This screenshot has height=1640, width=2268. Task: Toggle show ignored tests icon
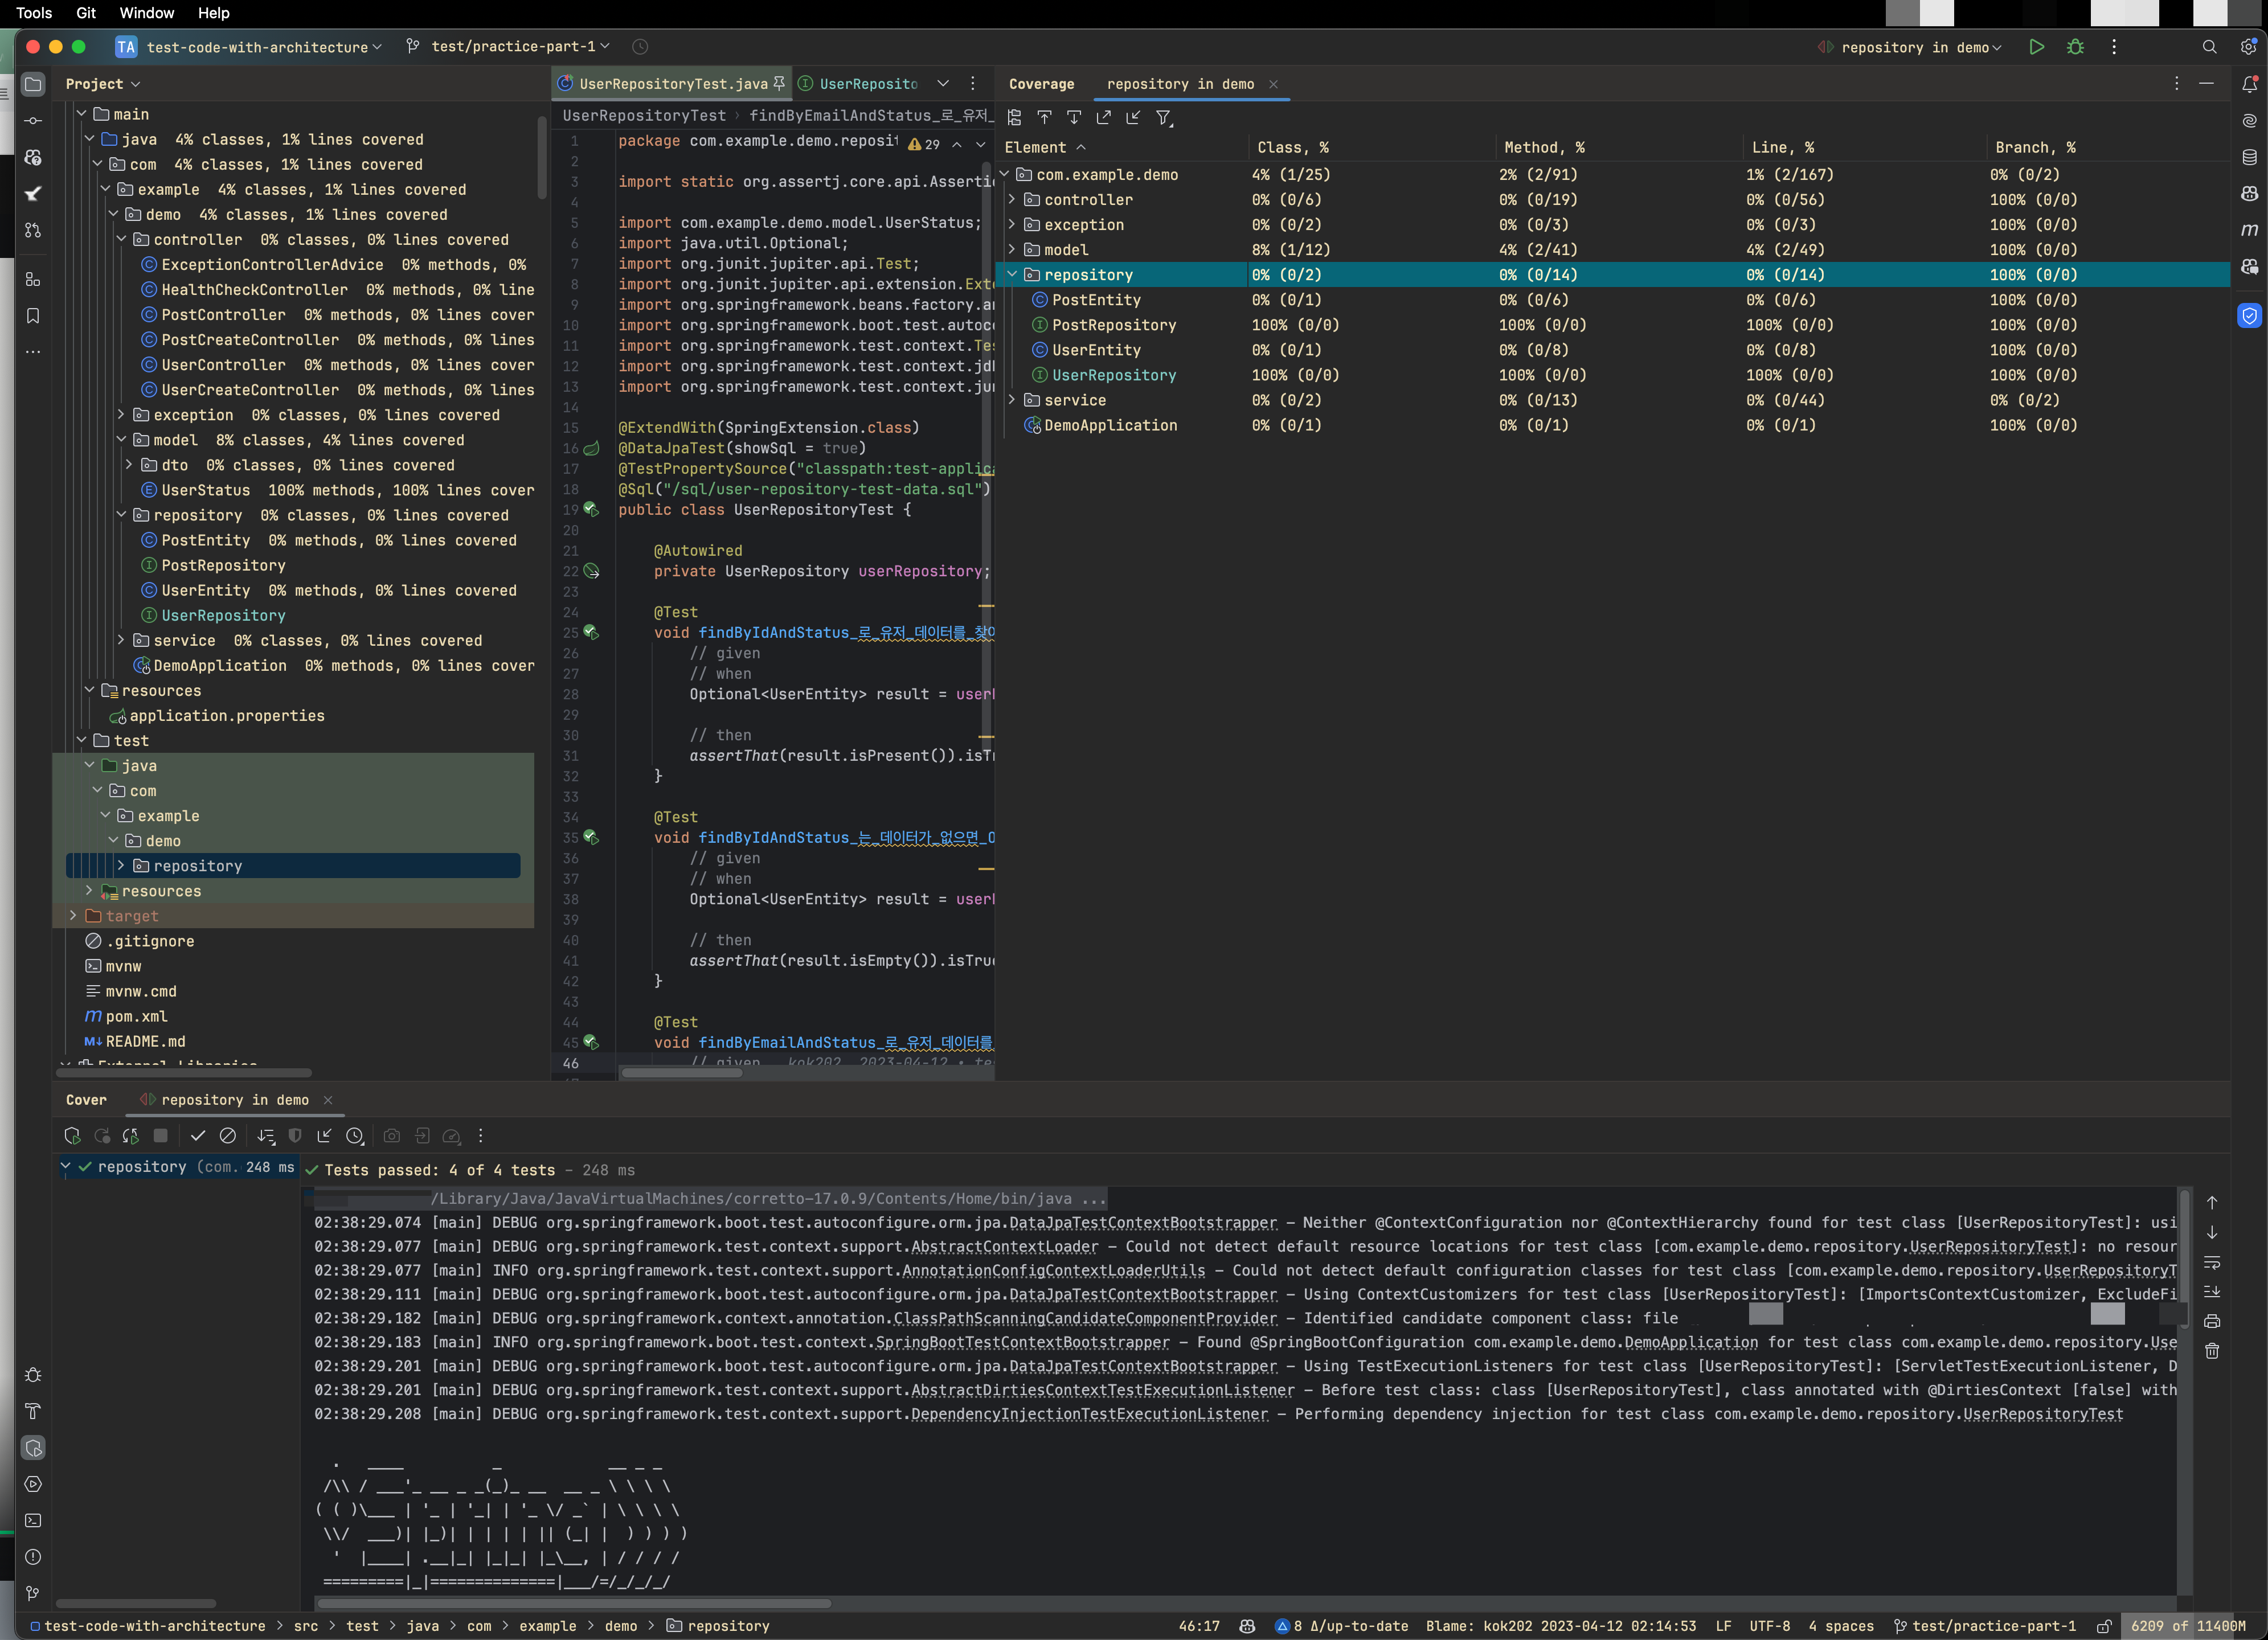point(228,1136)
